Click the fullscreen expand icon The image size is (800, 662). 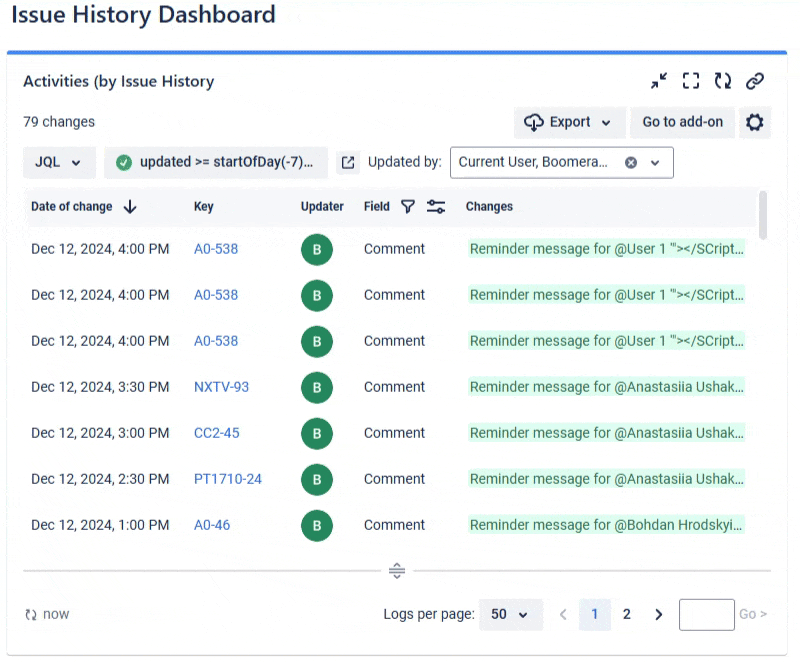691,81
